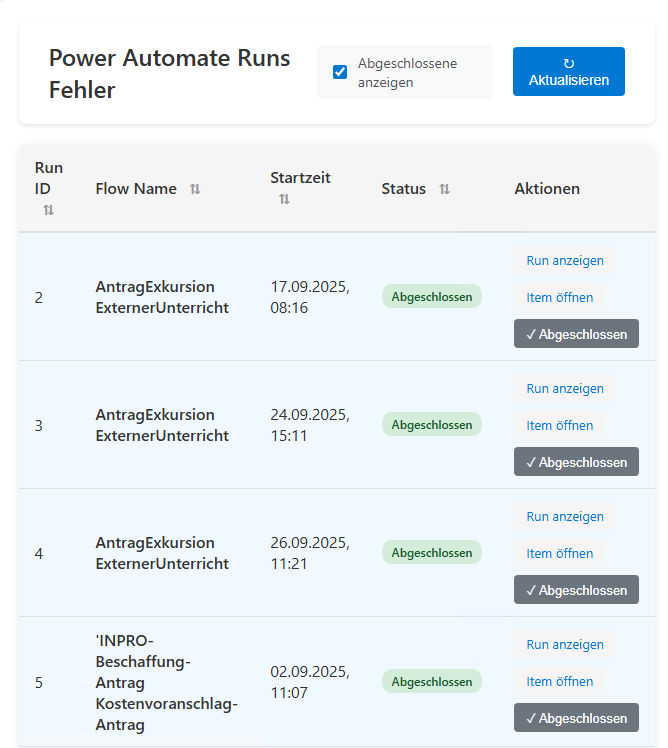Click the Status column header label

(403, 189)
